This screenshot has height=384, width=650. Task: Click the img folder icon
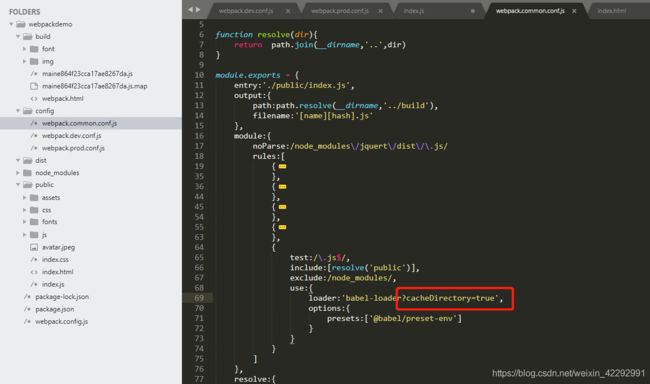coord(34,61)
